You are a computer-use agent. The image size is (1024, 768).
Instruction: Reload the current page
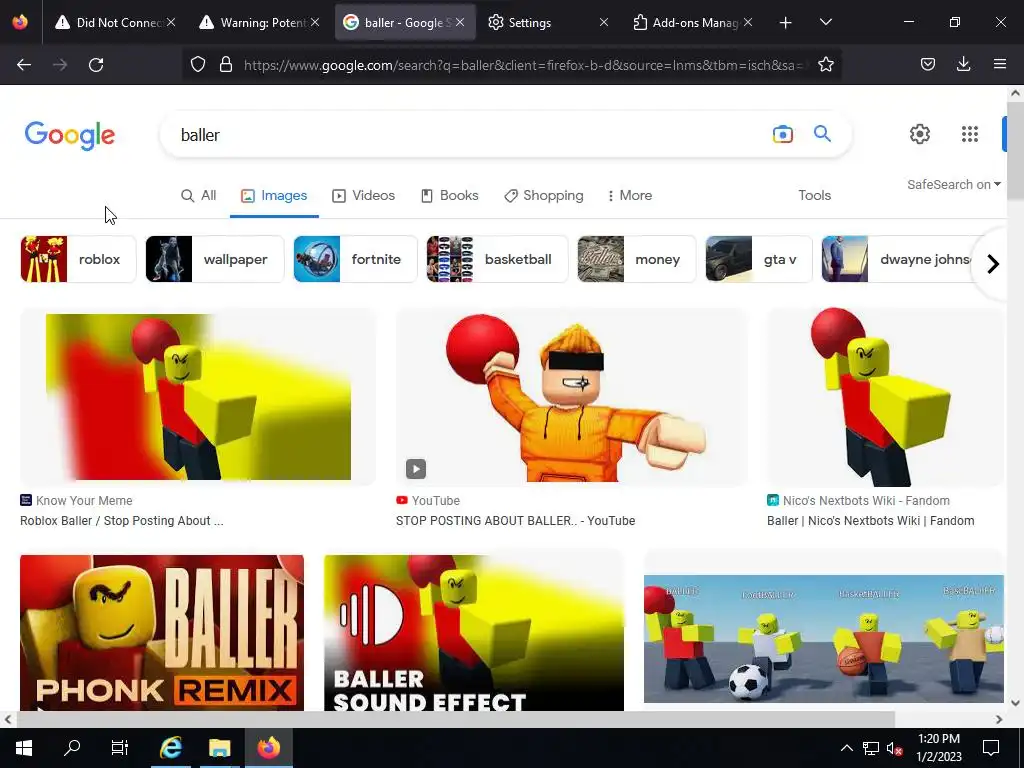96,64
